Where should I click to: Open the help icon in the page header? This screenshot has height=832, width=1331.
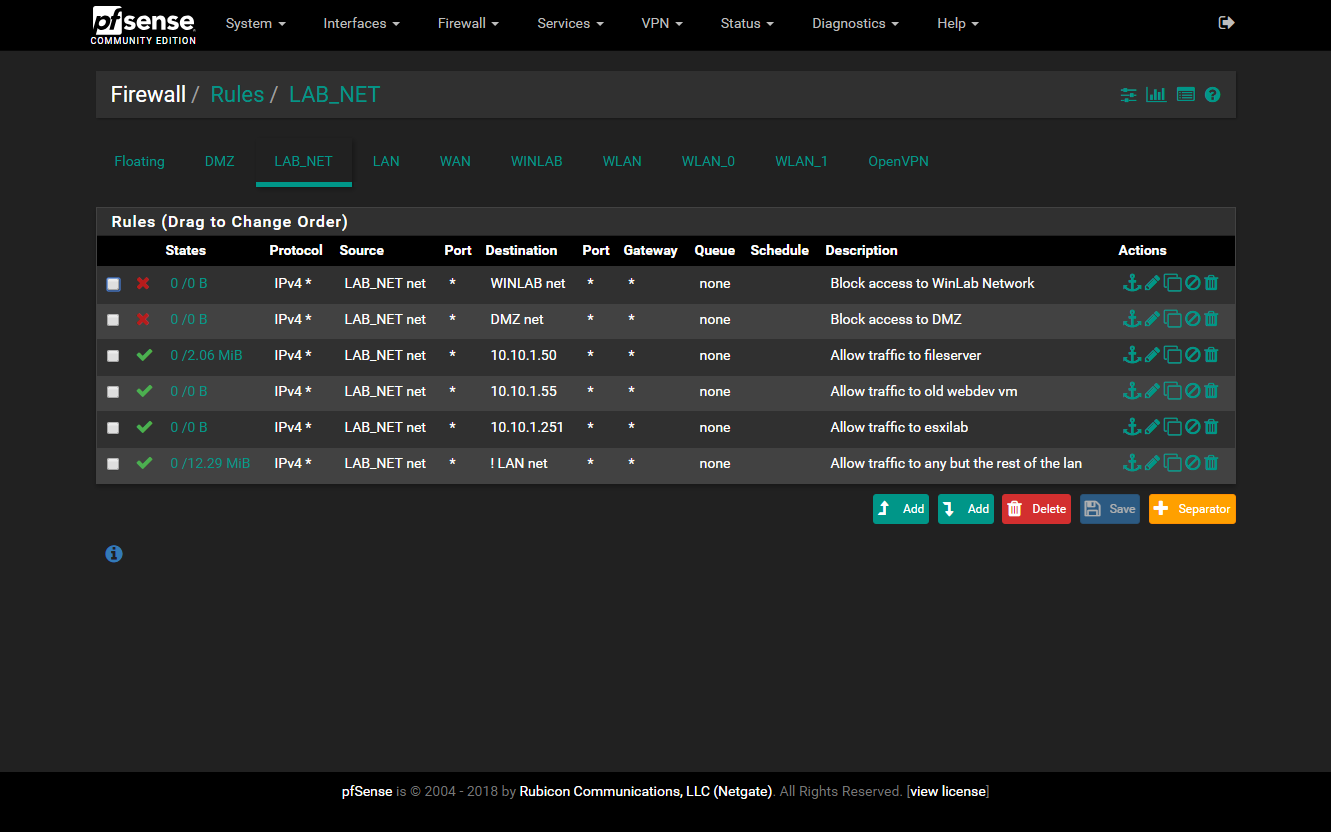[1212, 94]
